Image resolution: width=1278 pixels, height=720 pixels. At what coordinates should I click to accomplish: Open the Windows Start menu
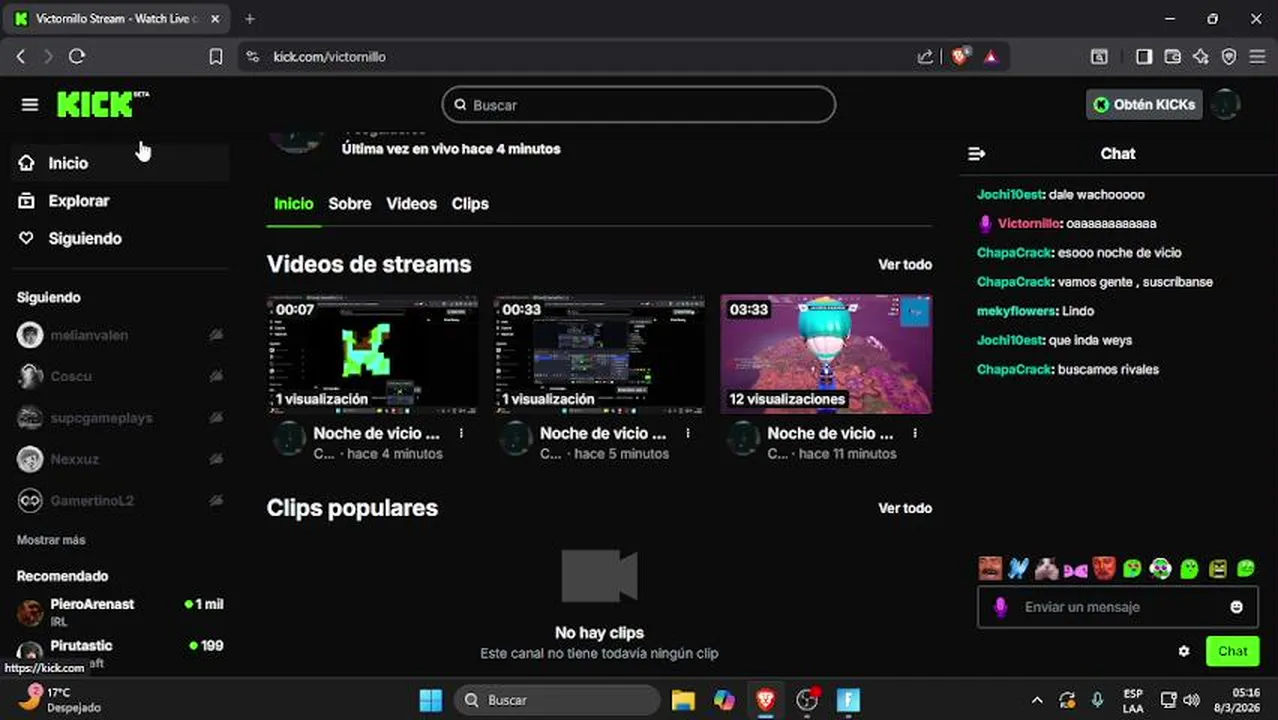pyautogui.click(x=431, y=700)
